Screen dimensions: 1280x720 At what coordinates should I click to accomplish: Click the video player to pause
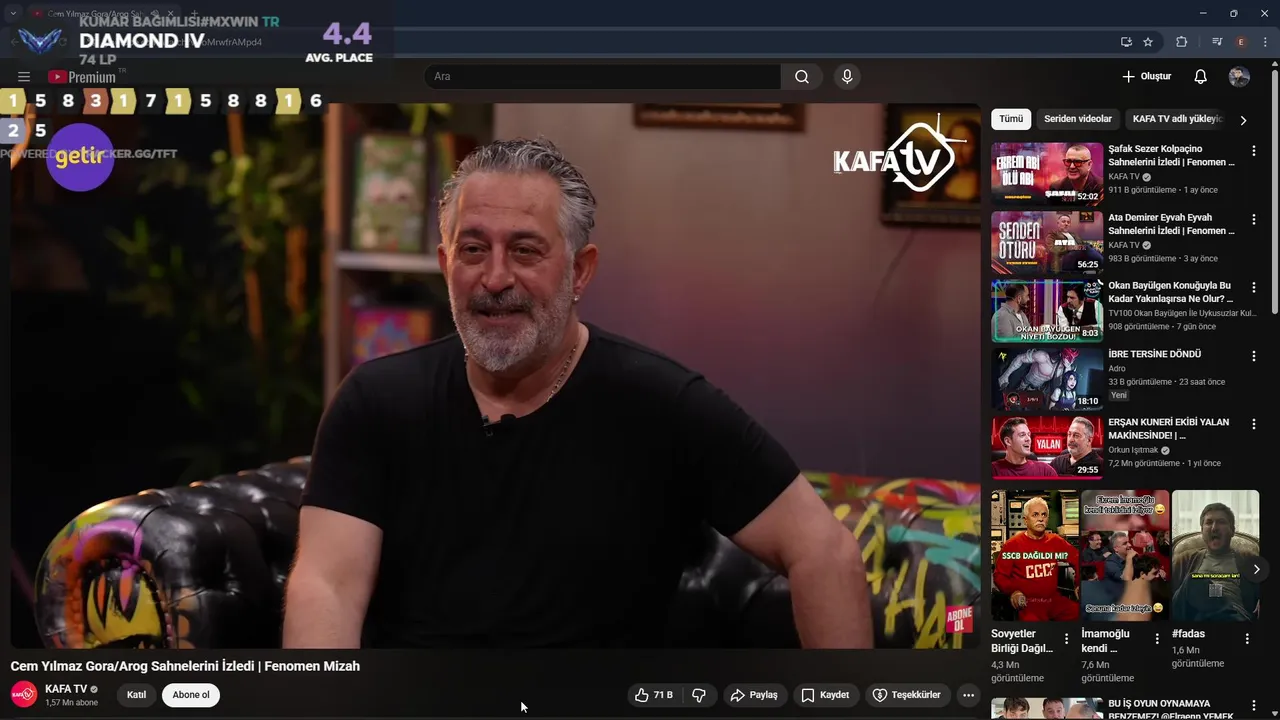click(x=495, y=375)
